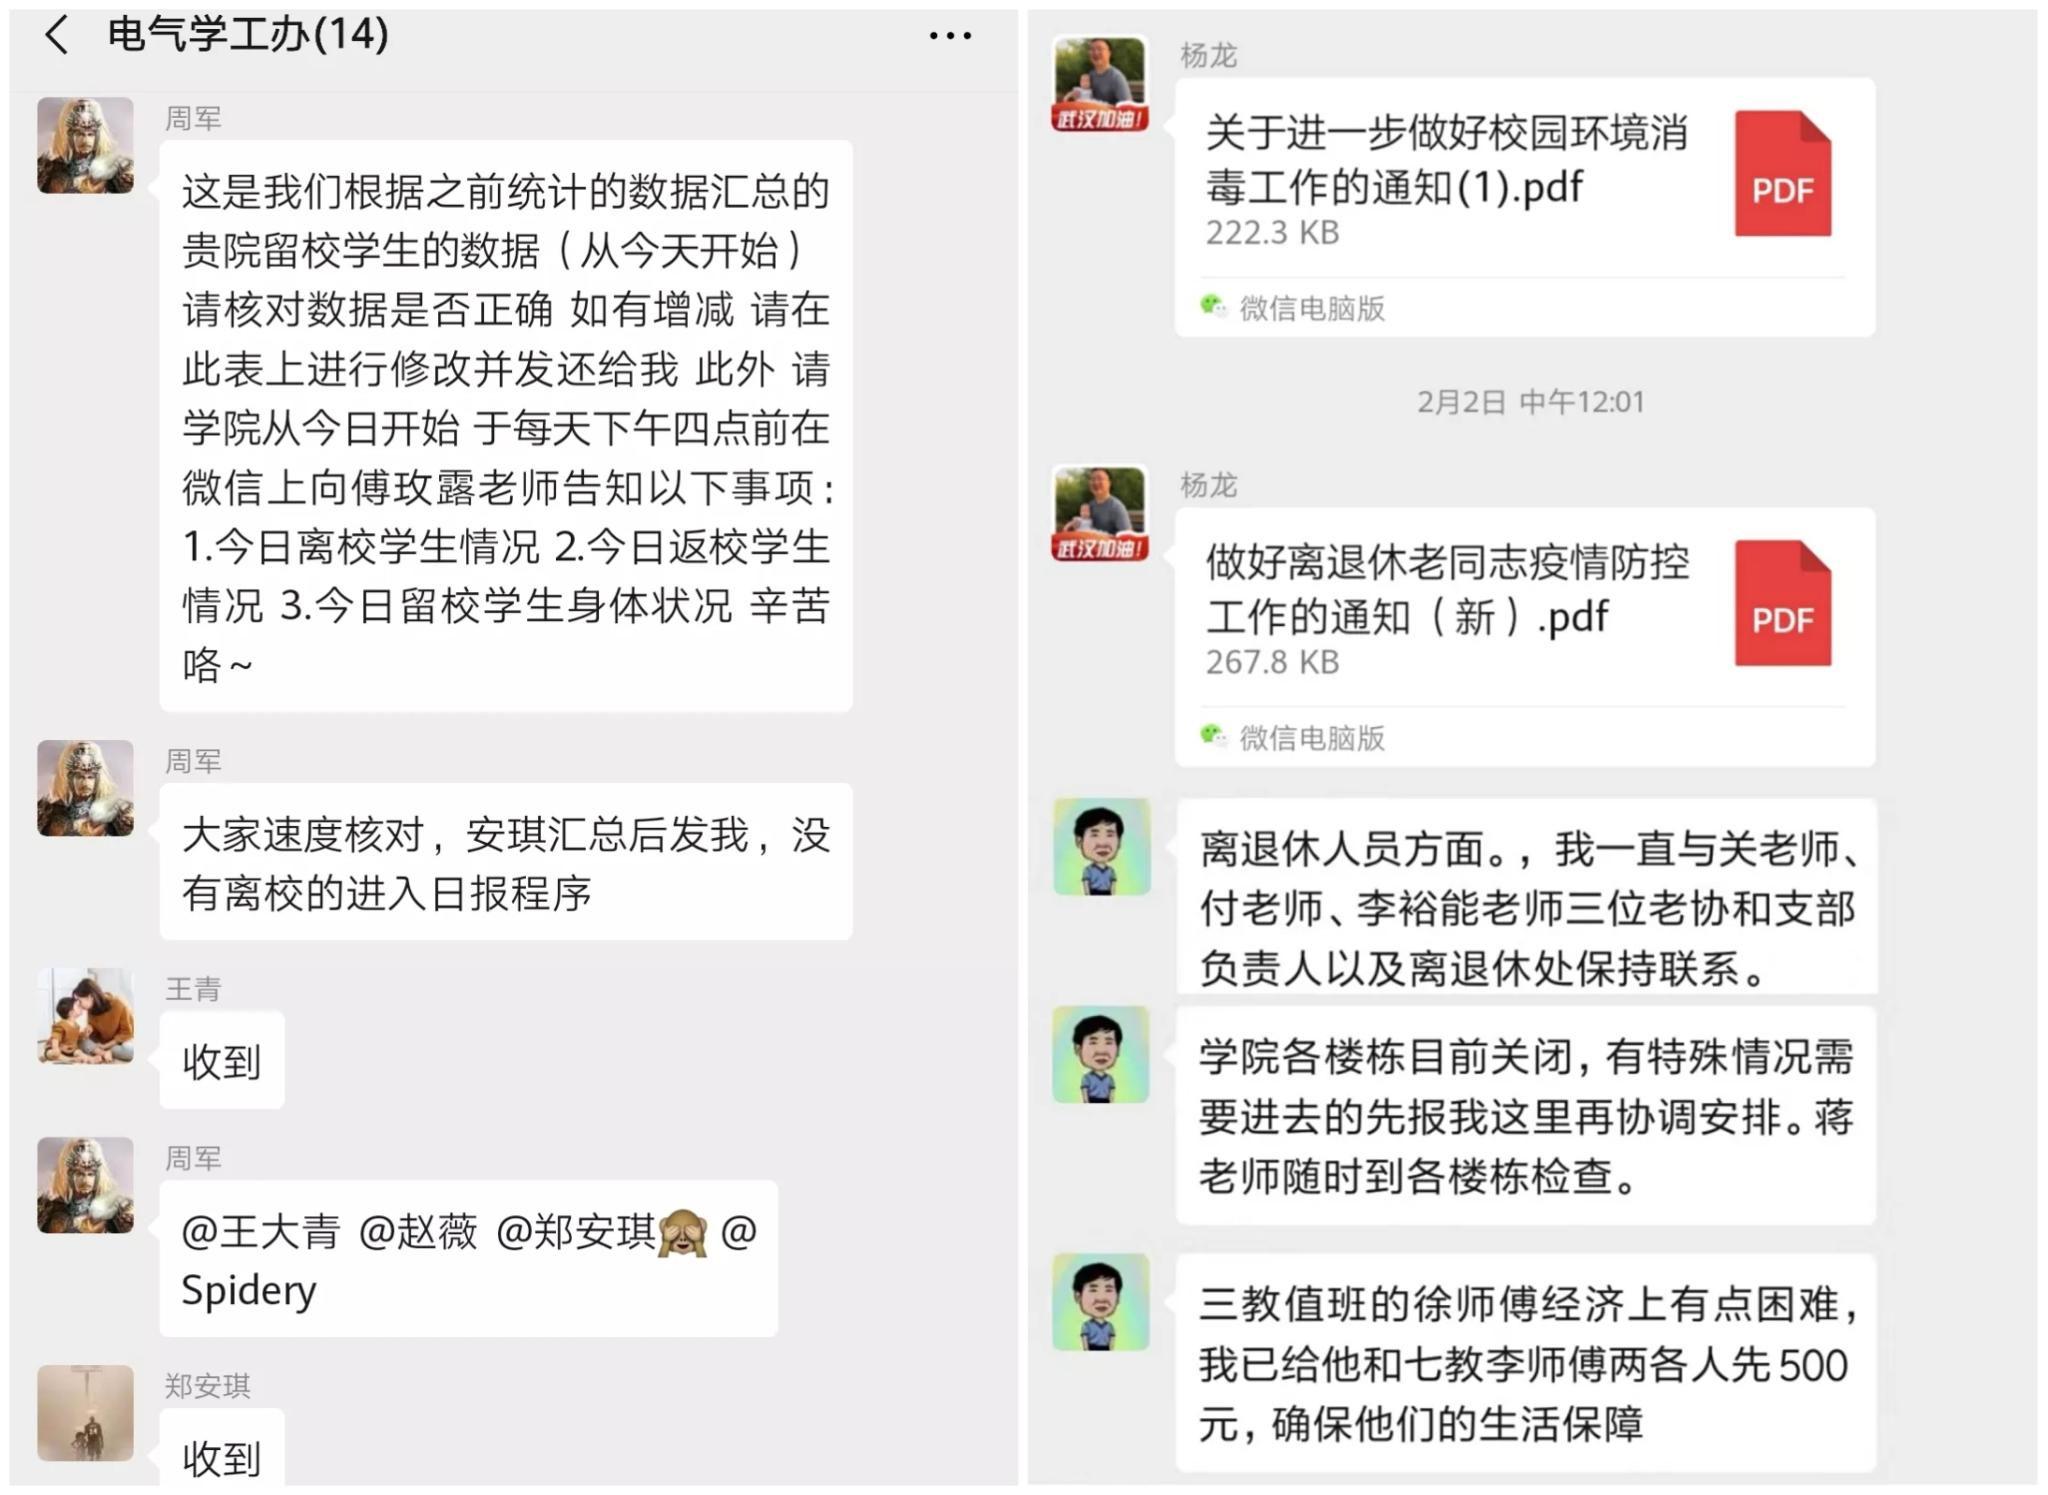Tap 王青's avatar
Image resolution: width=2048 pixels, height=1495 pixels.
point(85,1015)
